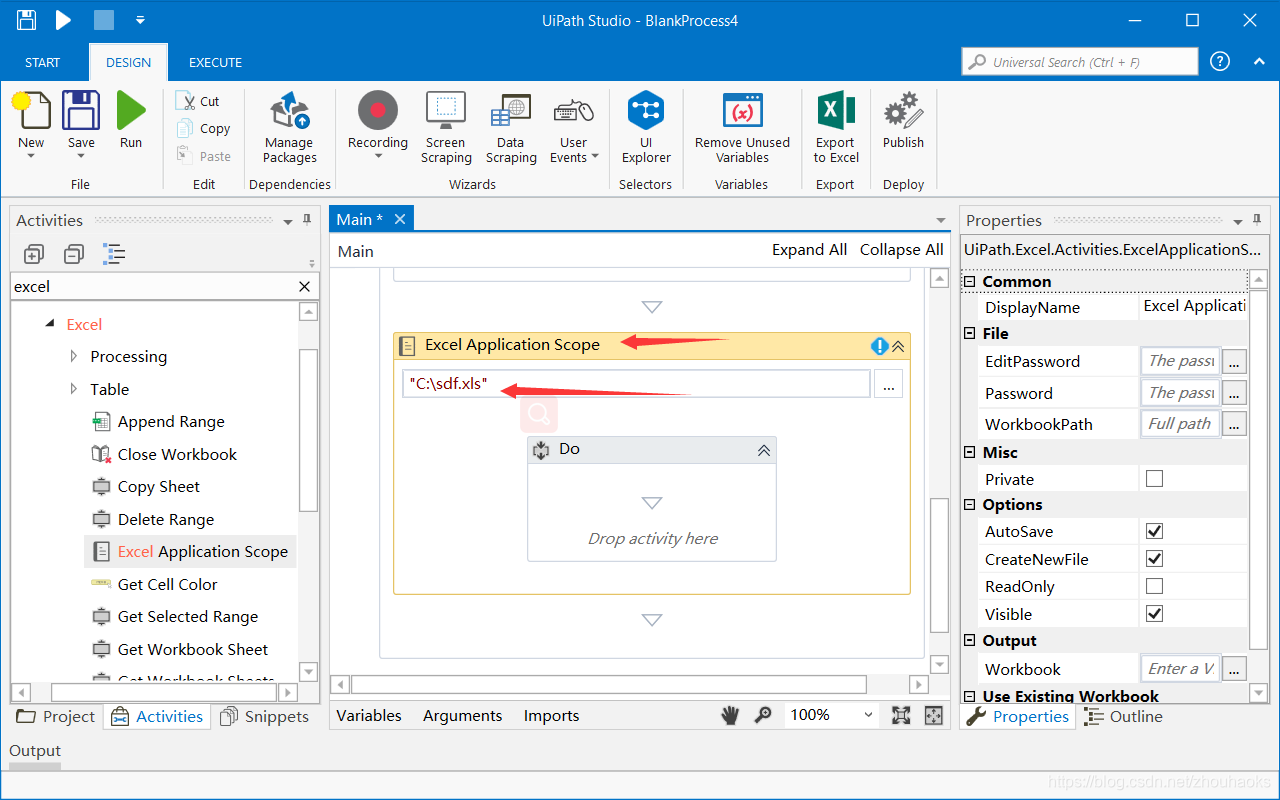Toggle the AutoSave checkbox
The width and height of the screenshot is (1280, 800).
pos(1155,531)
